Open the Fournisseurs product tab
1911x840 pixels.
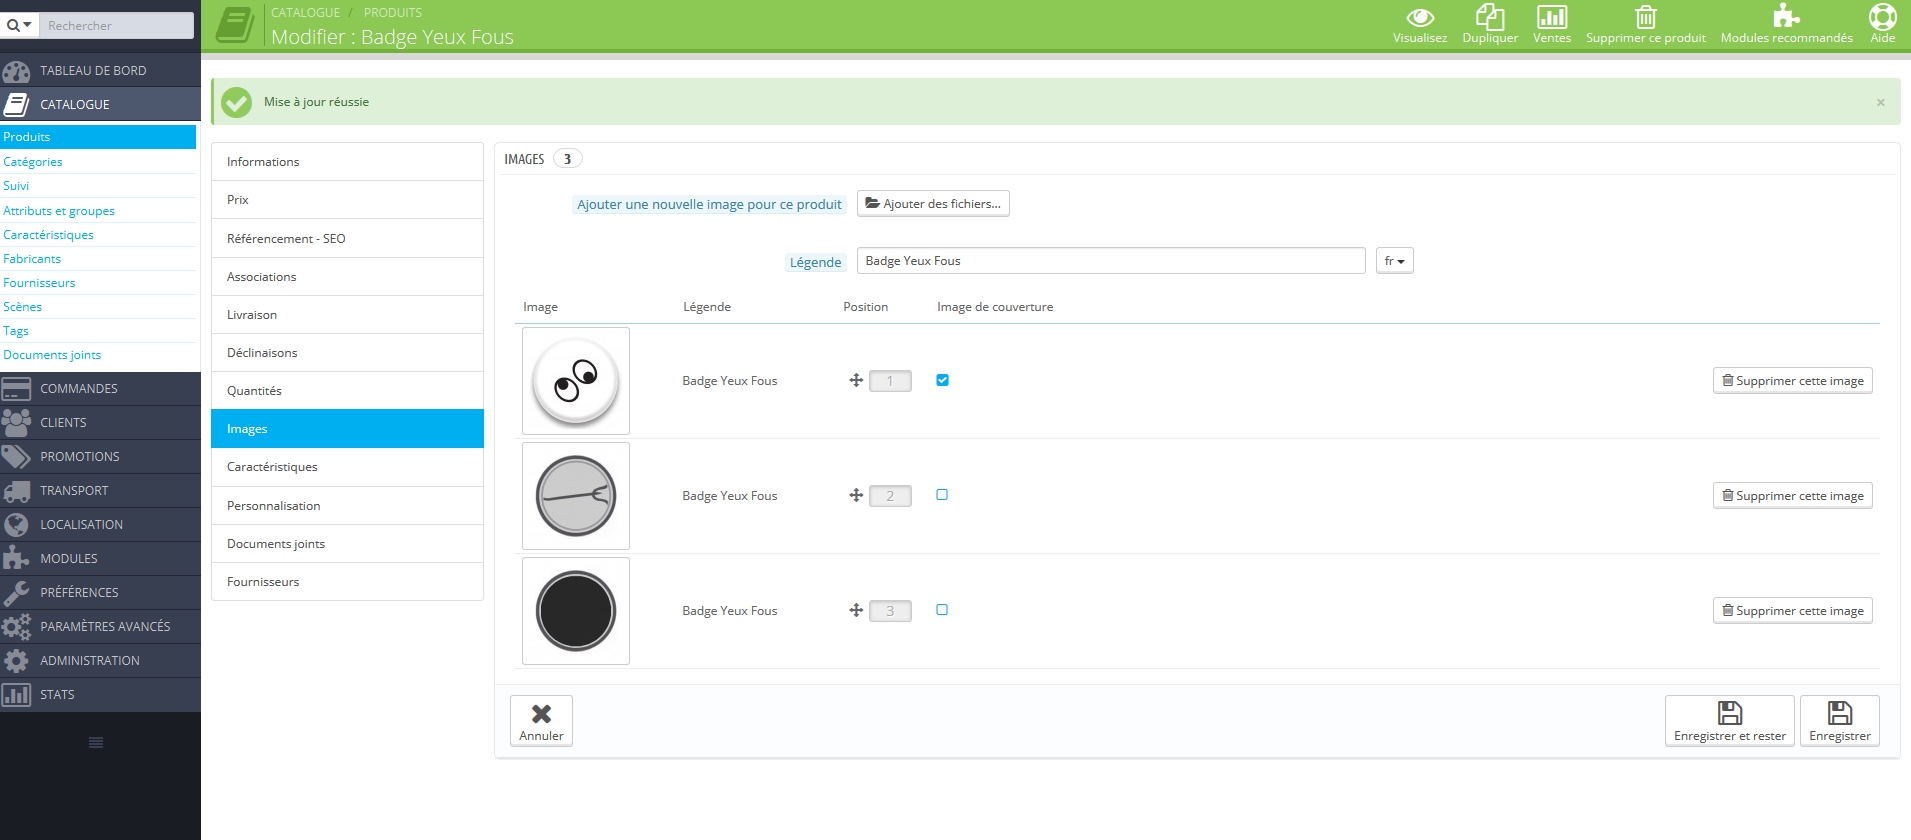tap(348, 582)
